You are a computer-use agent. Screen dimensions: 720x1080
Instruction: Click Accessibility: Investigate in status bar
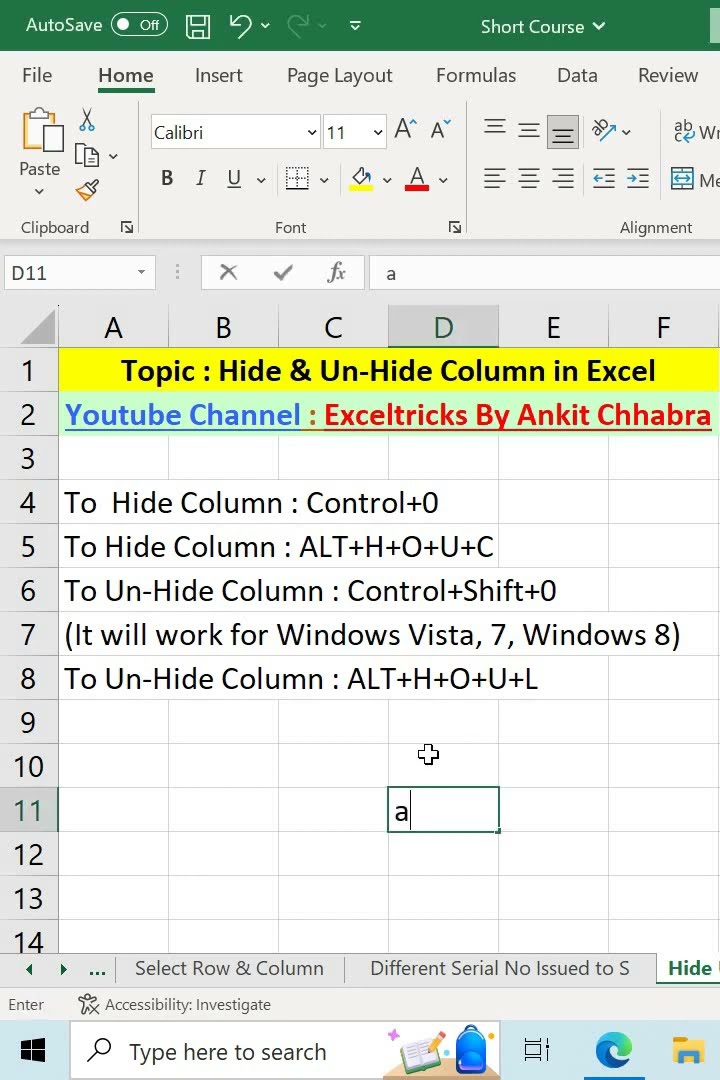[x=174, y=1005]
